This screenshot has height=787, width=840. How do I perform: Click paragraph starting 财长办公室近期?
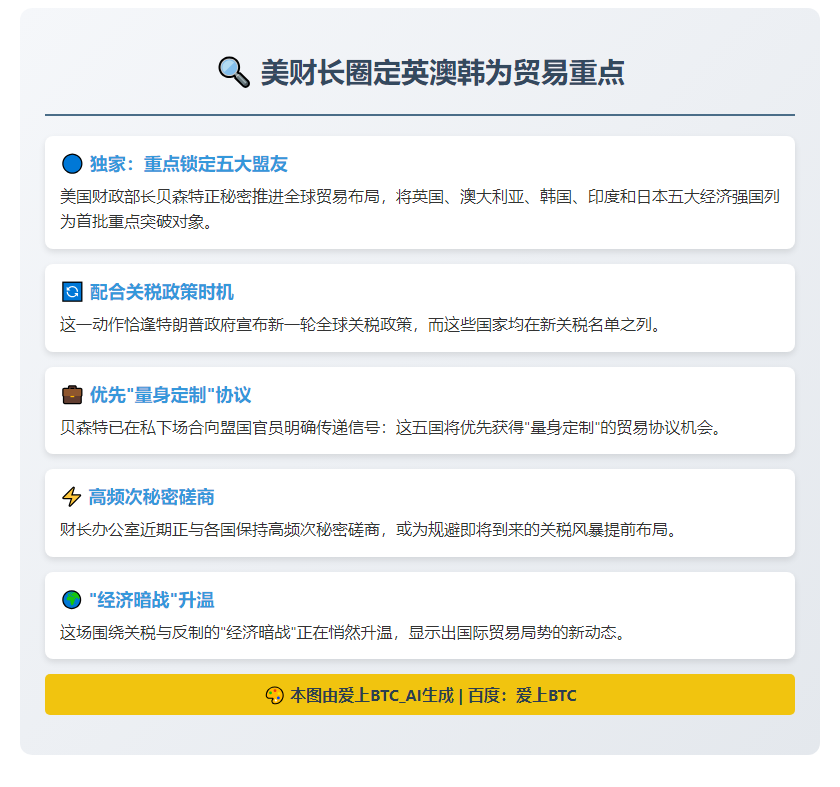click(369, 530)
